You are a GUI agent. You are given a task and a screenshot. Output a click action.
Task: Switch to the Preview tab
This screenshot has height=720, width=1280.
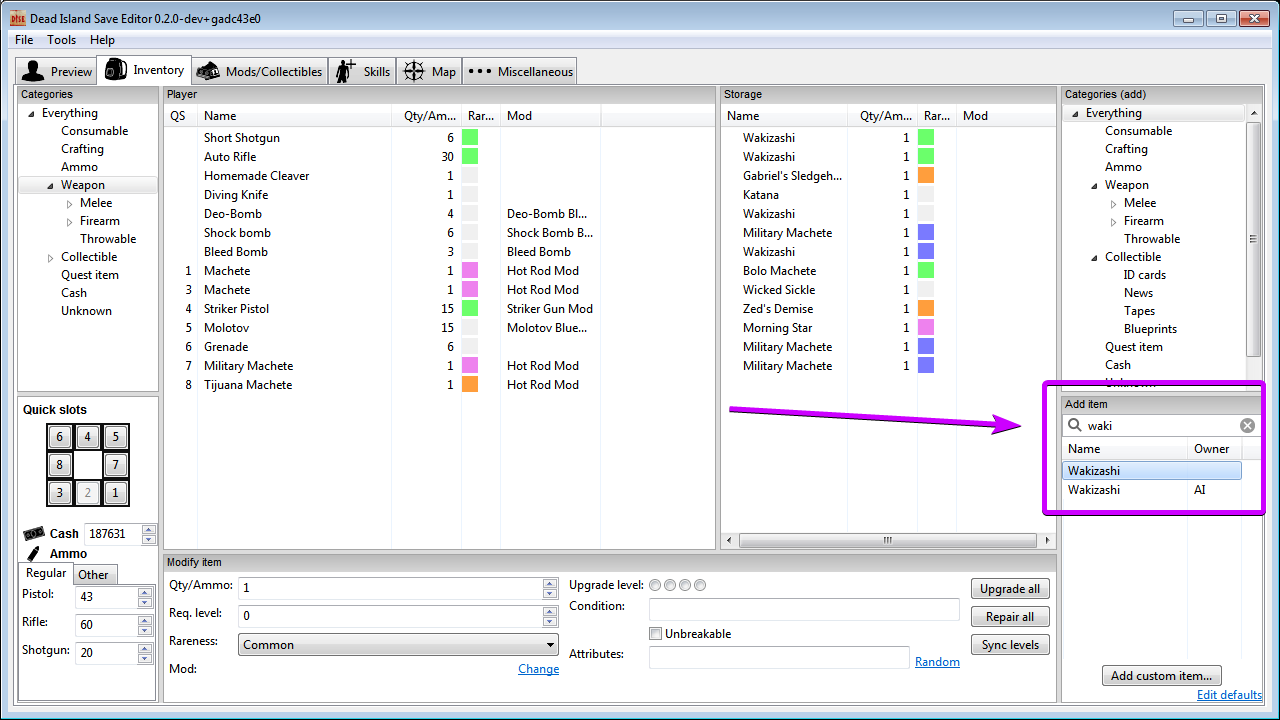point(57,71)
